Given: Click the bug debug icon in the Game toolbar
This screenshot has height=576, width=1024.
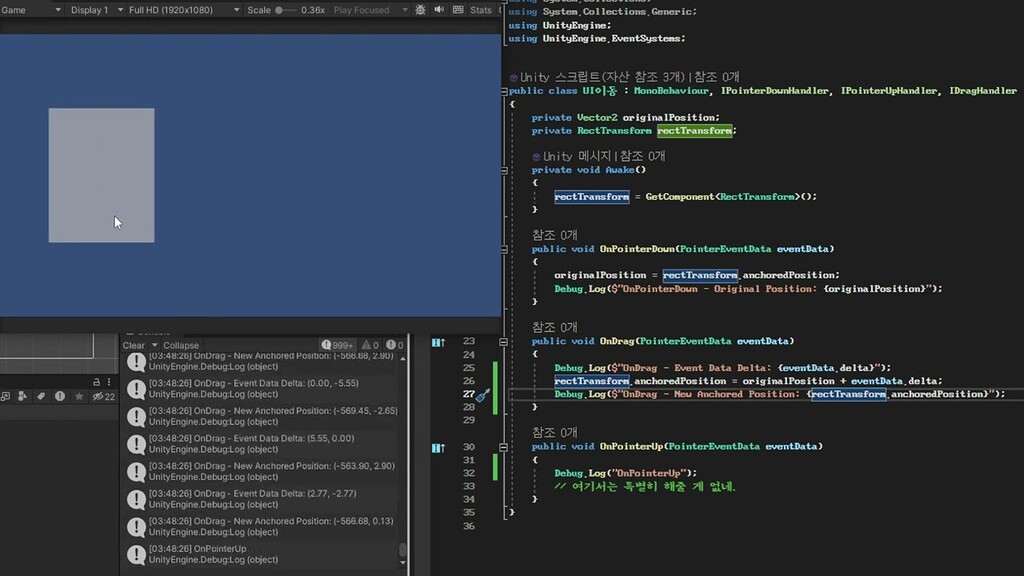Looking at the screenshot, I should point(420,9).
